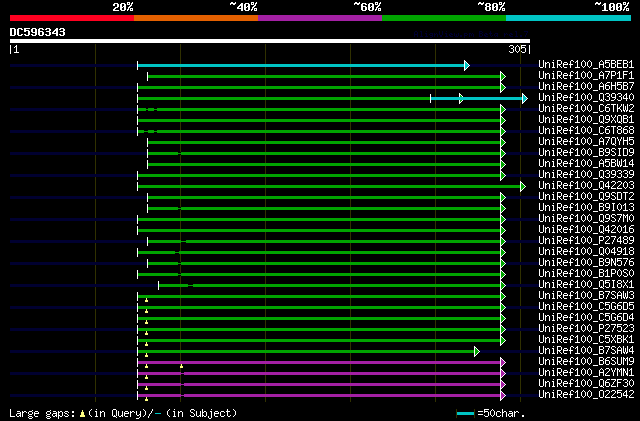Open the UniRef100_Q5I8X1 hit
Image resolution: width=640 pixels, height=421 pixels.
click(586, 285)
